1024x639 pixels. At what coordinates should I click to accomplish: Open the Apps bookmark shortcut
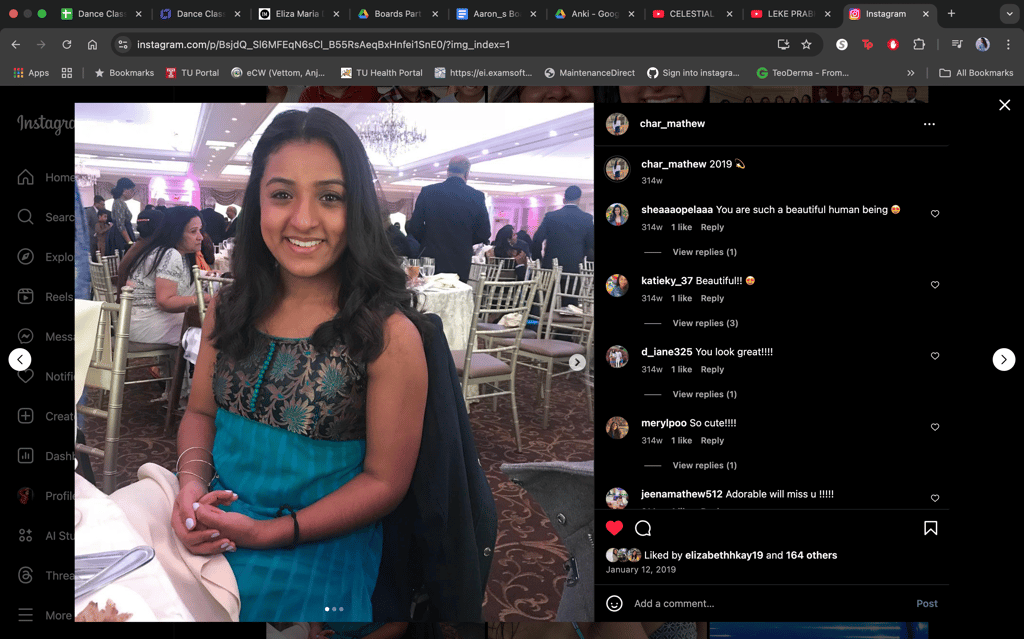[x=31, y=73]
